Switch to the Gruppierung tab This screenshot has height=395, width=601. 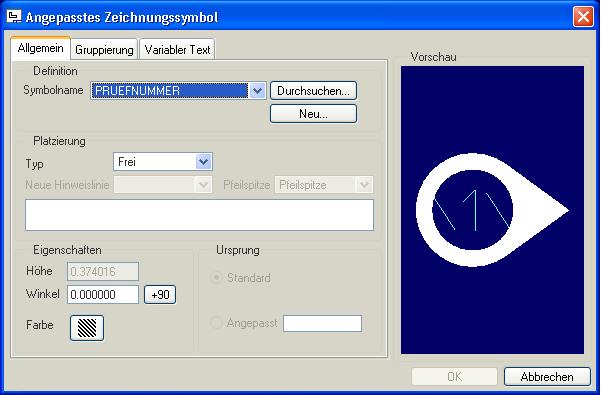coord(104,49)
